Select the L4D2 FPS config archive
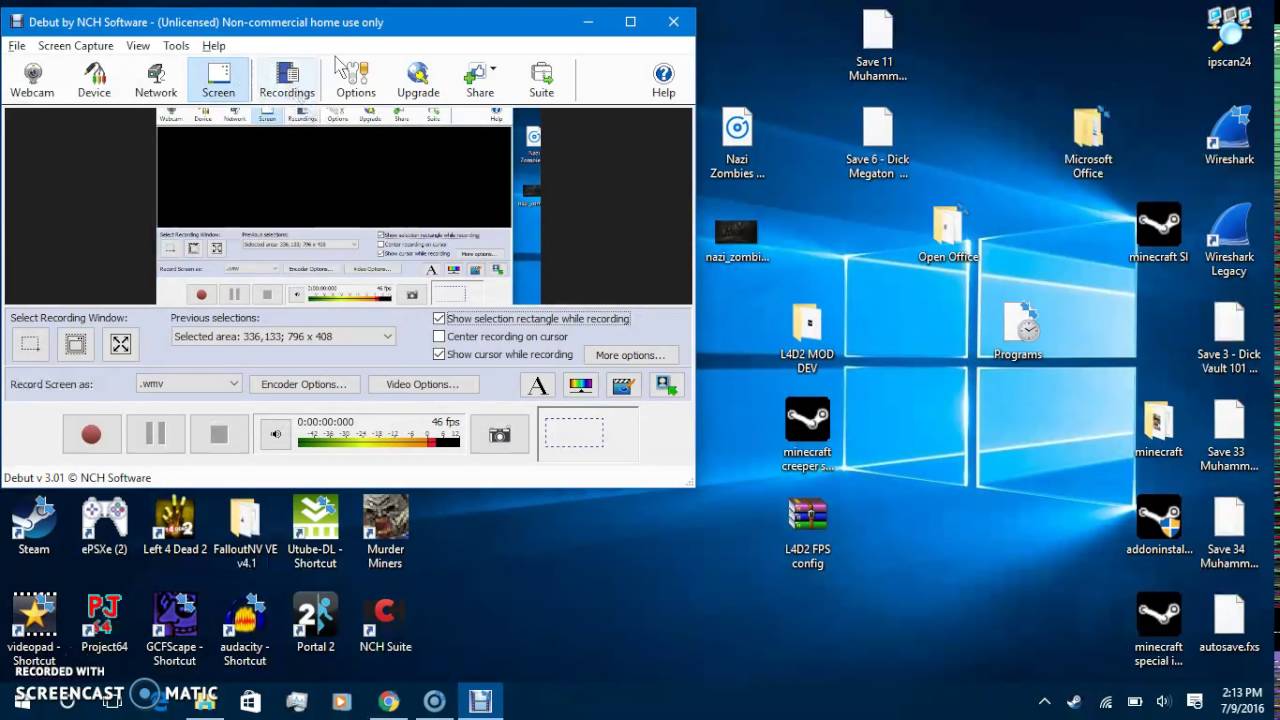Image resolution: width=1280 pixels, height=720 pixels. pyautogui.click(x=807, y=533)
